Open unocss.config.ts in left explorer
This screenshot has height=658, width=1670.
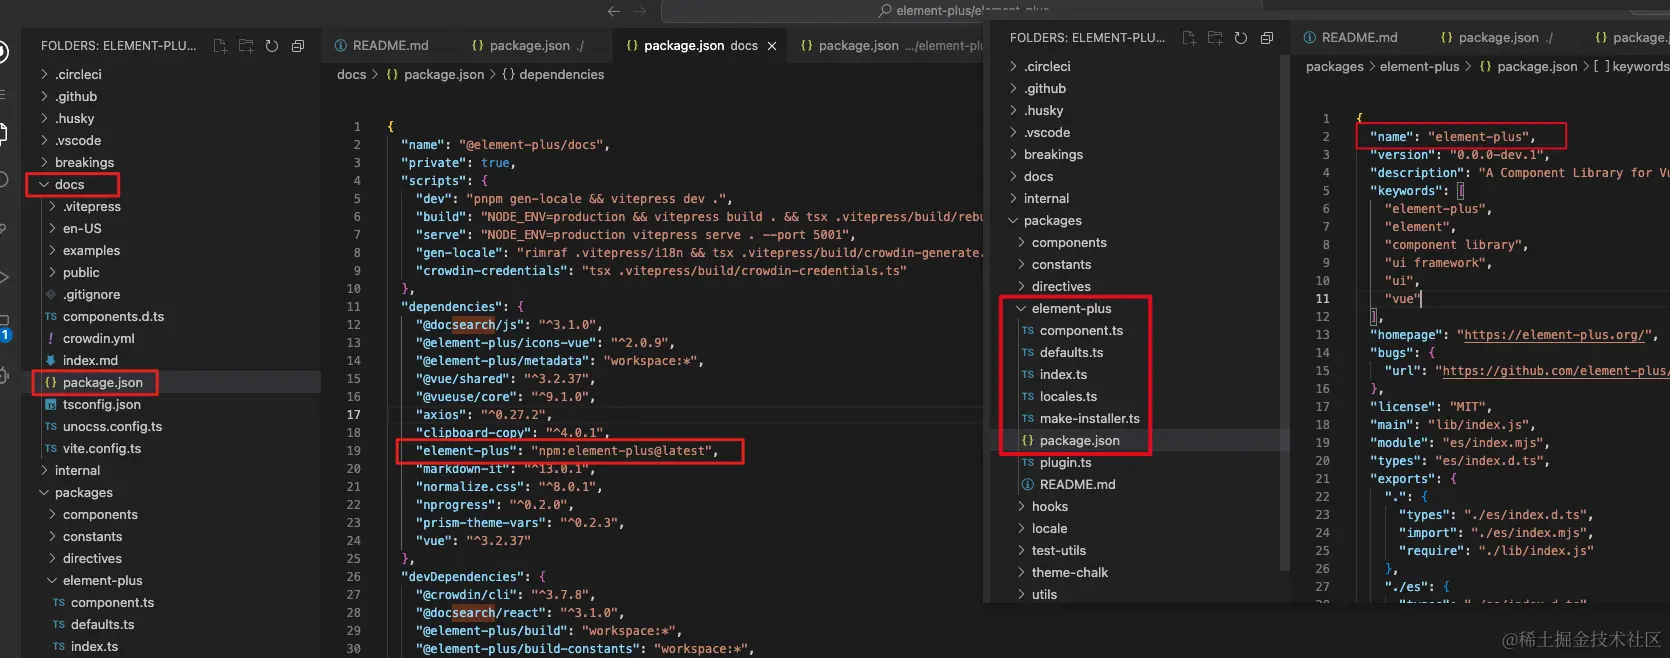(112, 427)
